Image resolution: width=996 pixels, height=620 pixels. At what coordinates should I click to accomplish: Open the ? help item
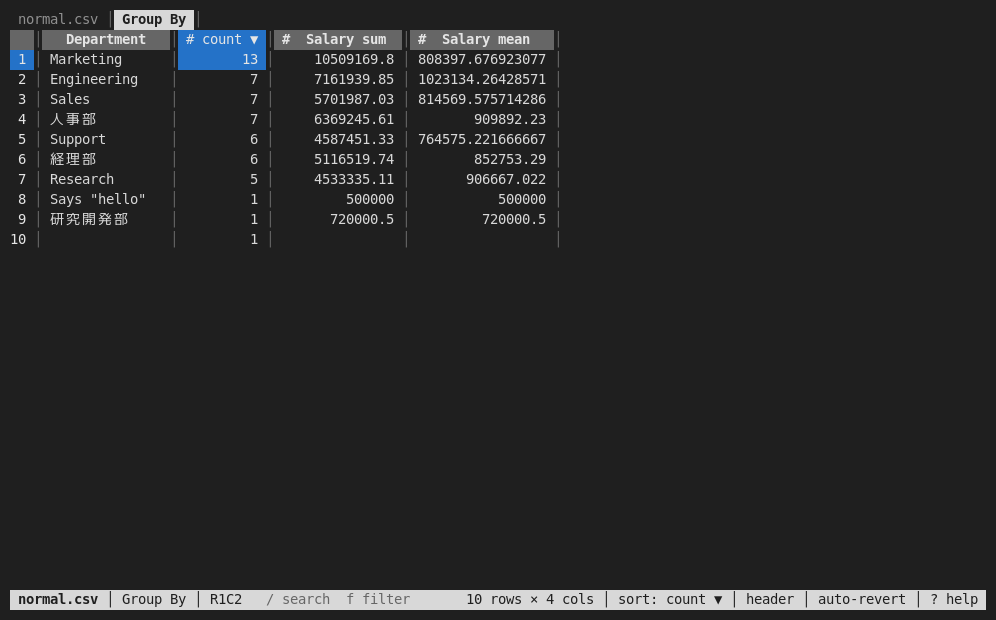coord(953,600)
